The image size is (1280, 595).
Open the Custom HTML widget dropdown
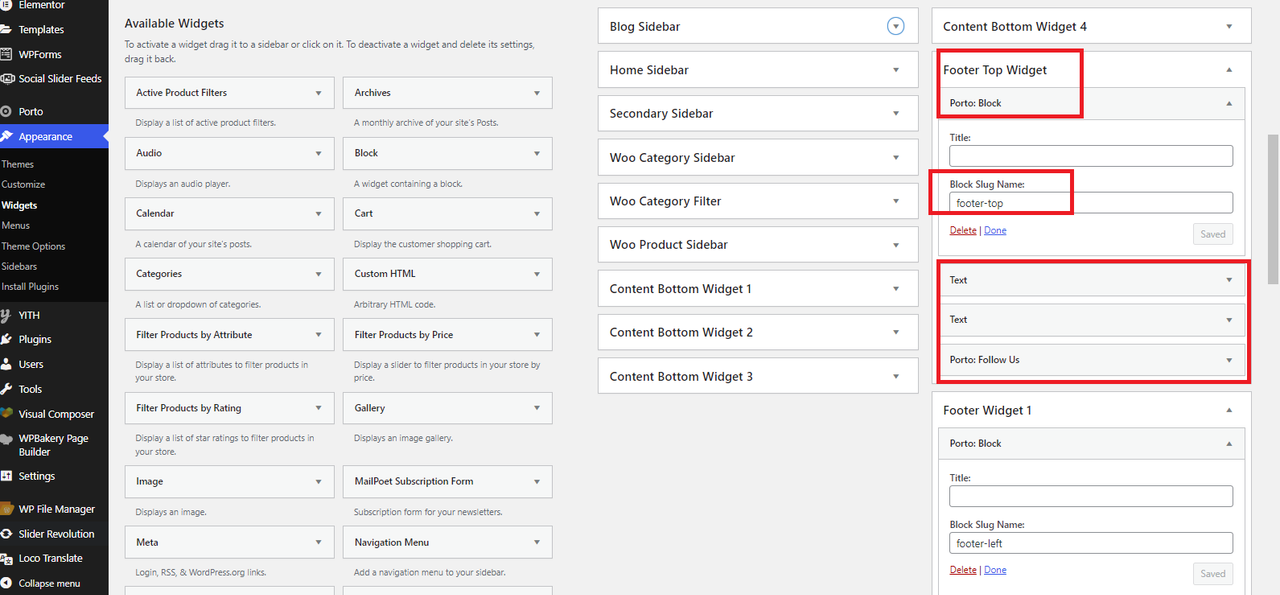(x=537, y=274)
